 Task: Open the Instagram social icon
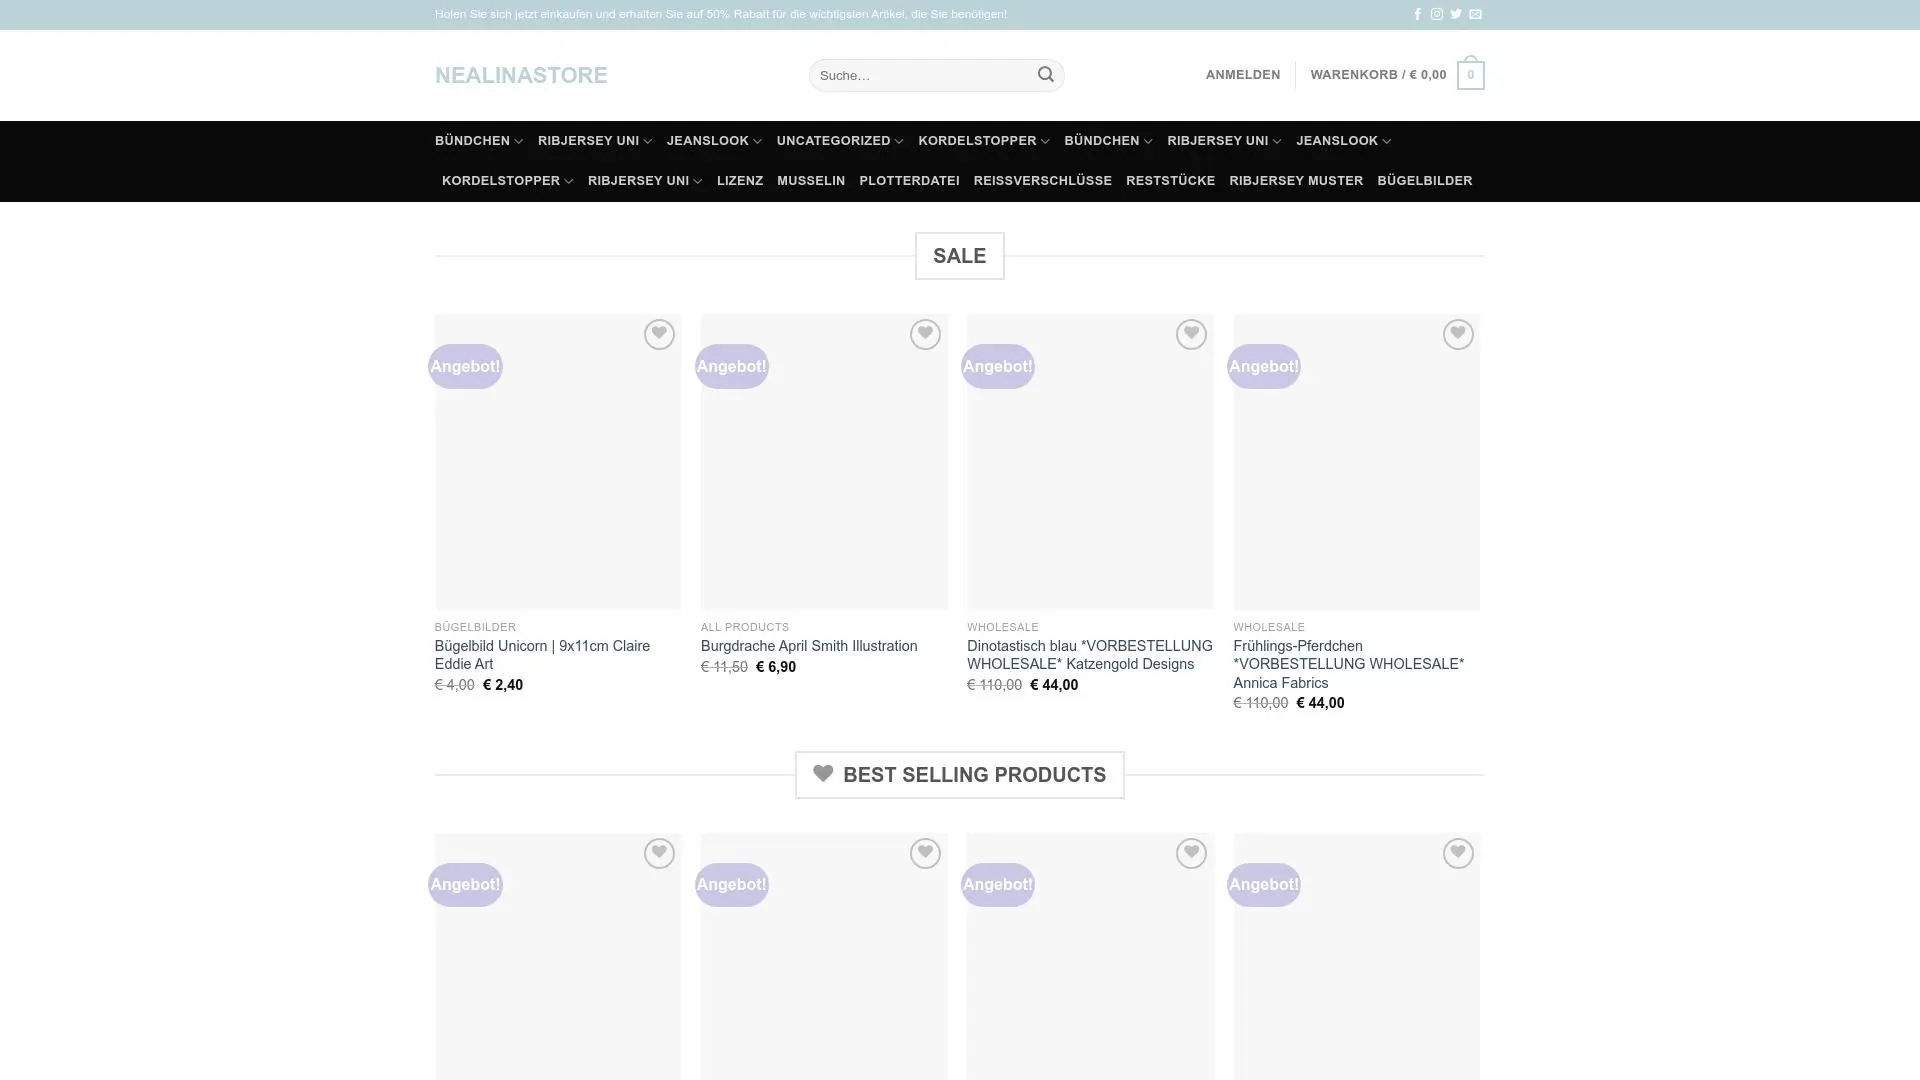pos(1436,14)
